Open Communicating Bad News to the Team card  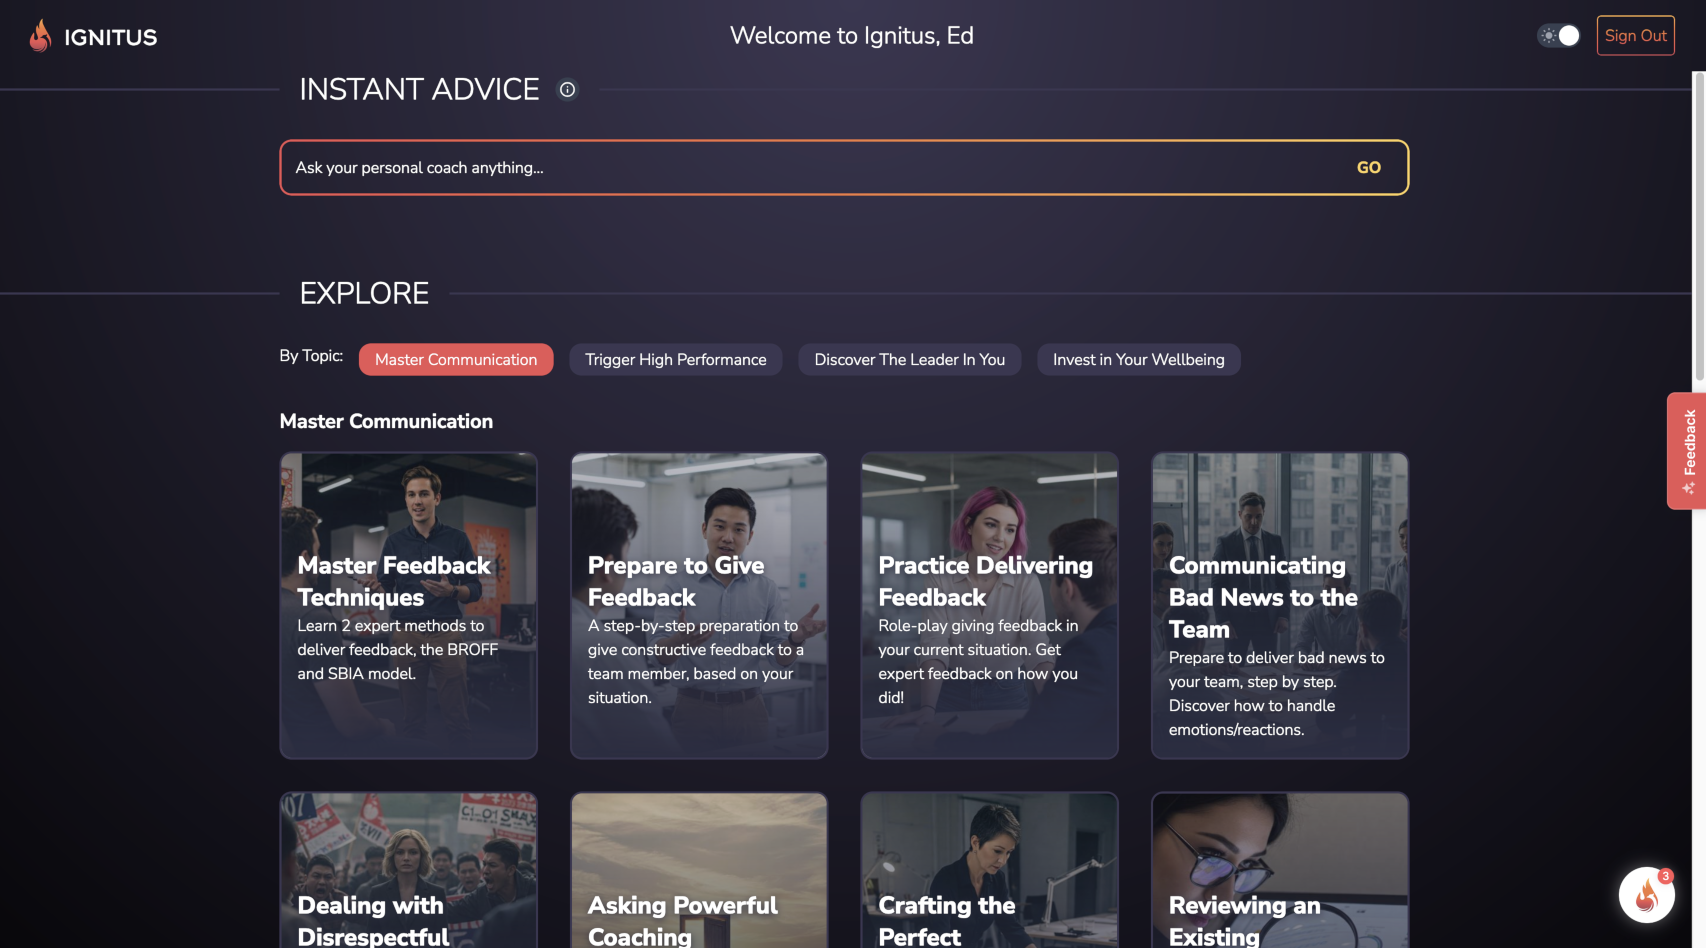point(1280,606)
